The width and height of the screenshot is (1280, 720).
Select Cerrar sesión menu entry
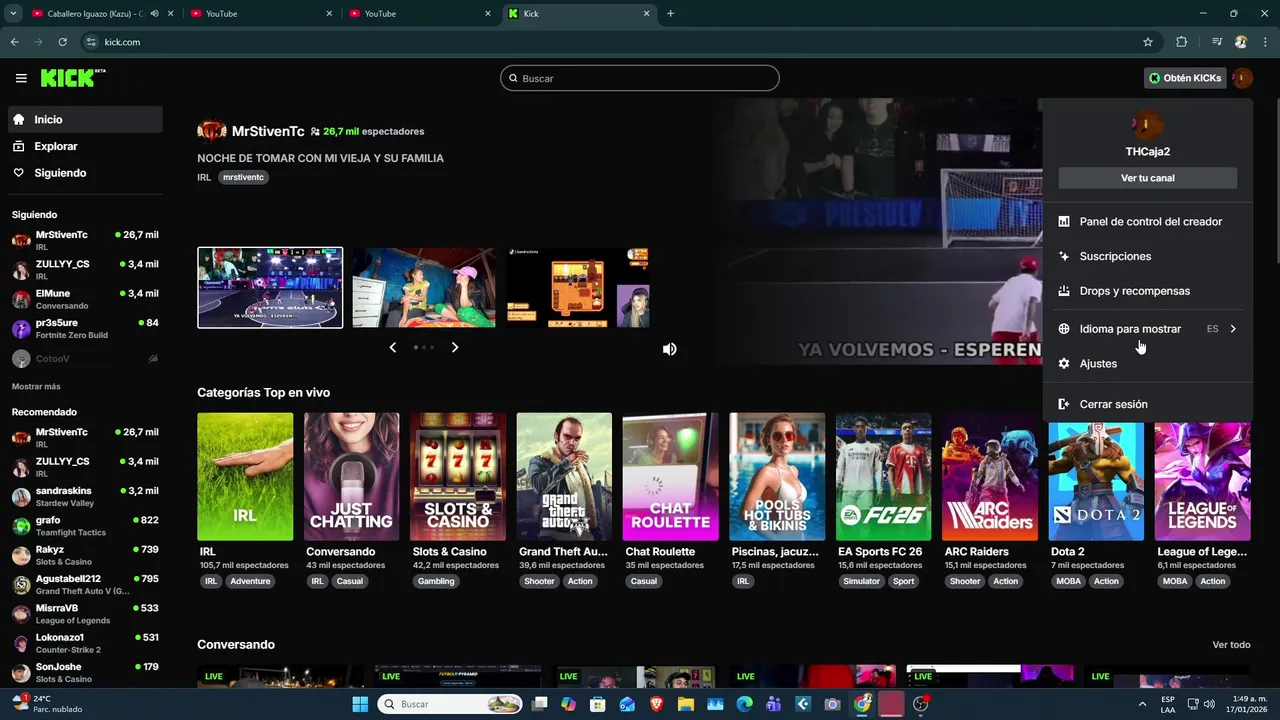pyautogui.click(x=1147, y=405)
